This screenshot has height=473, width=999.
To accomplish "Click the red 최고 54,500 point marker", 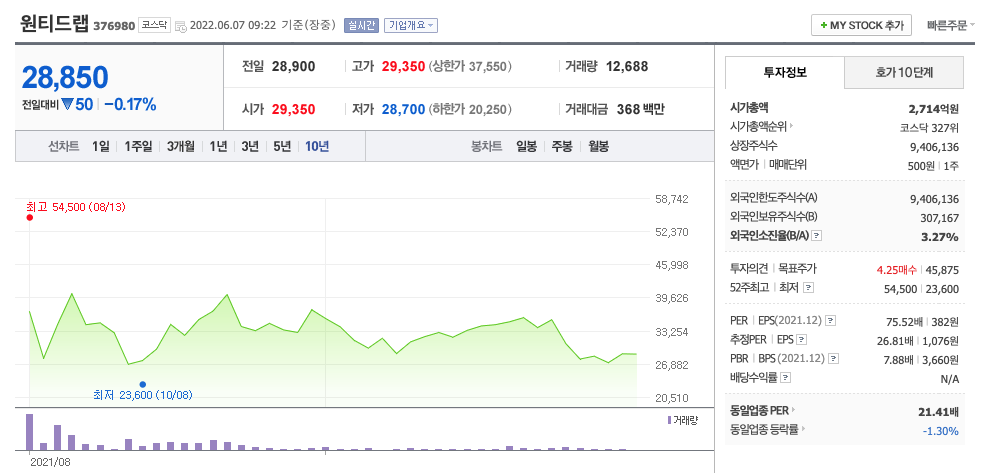I will pos(29,217).
